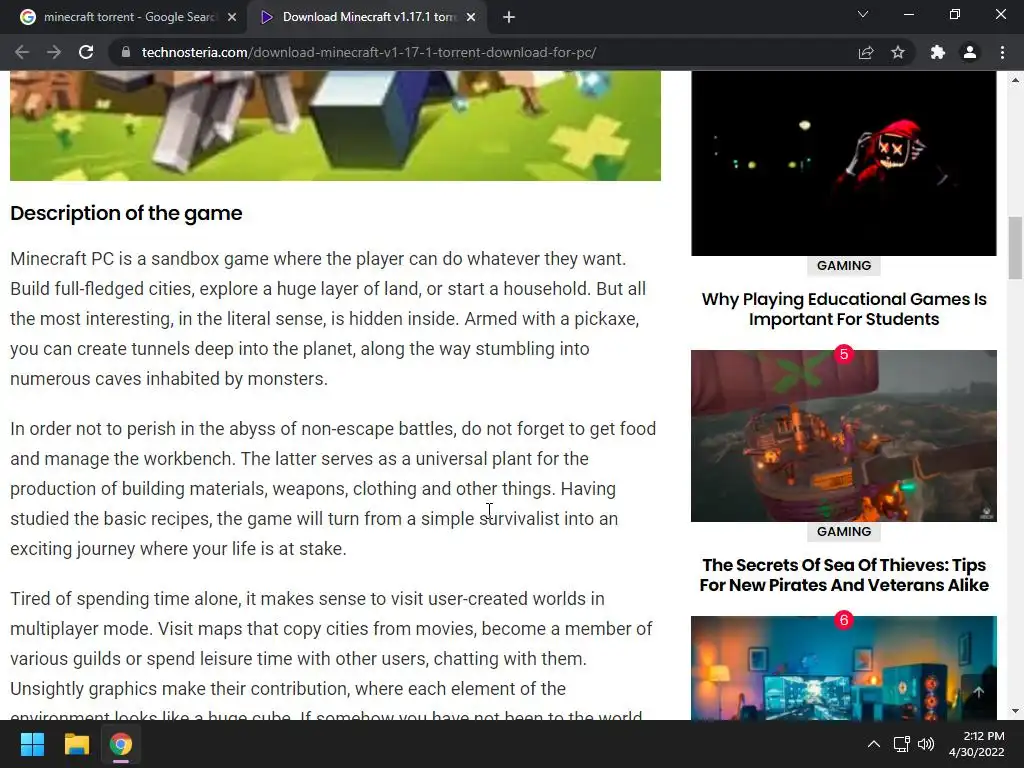Click the page scrollbar up arrow
1024x768 pixels.
tap(1016, 80)
